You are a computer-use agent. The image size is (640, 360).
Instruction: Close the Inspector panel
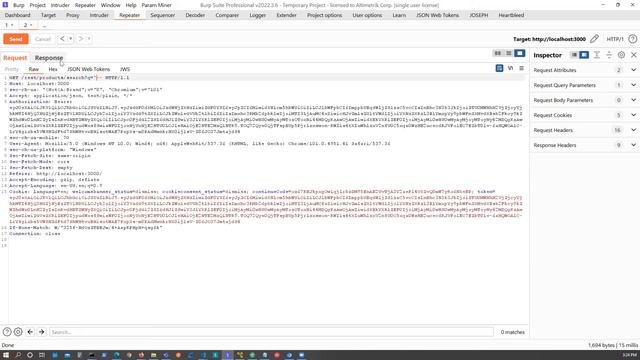(633, 55)
